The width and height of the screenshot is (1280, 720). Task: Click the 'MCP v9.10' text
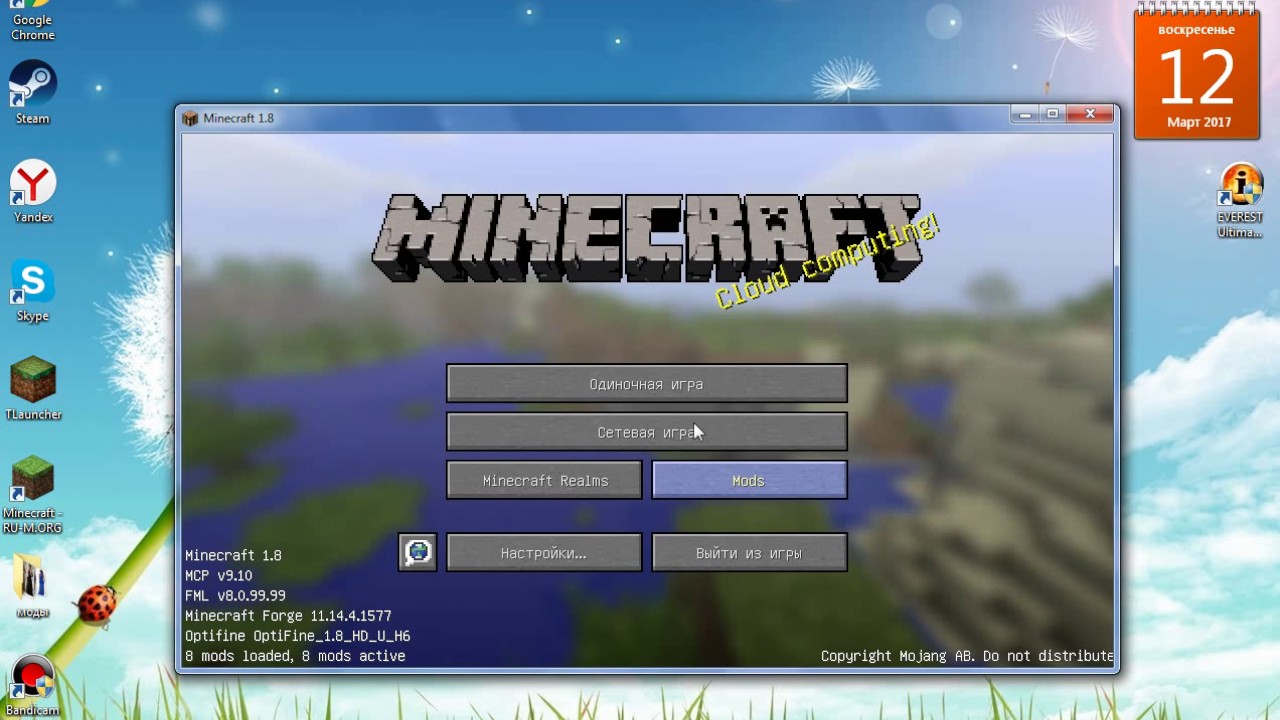click(x=218, y=576)
